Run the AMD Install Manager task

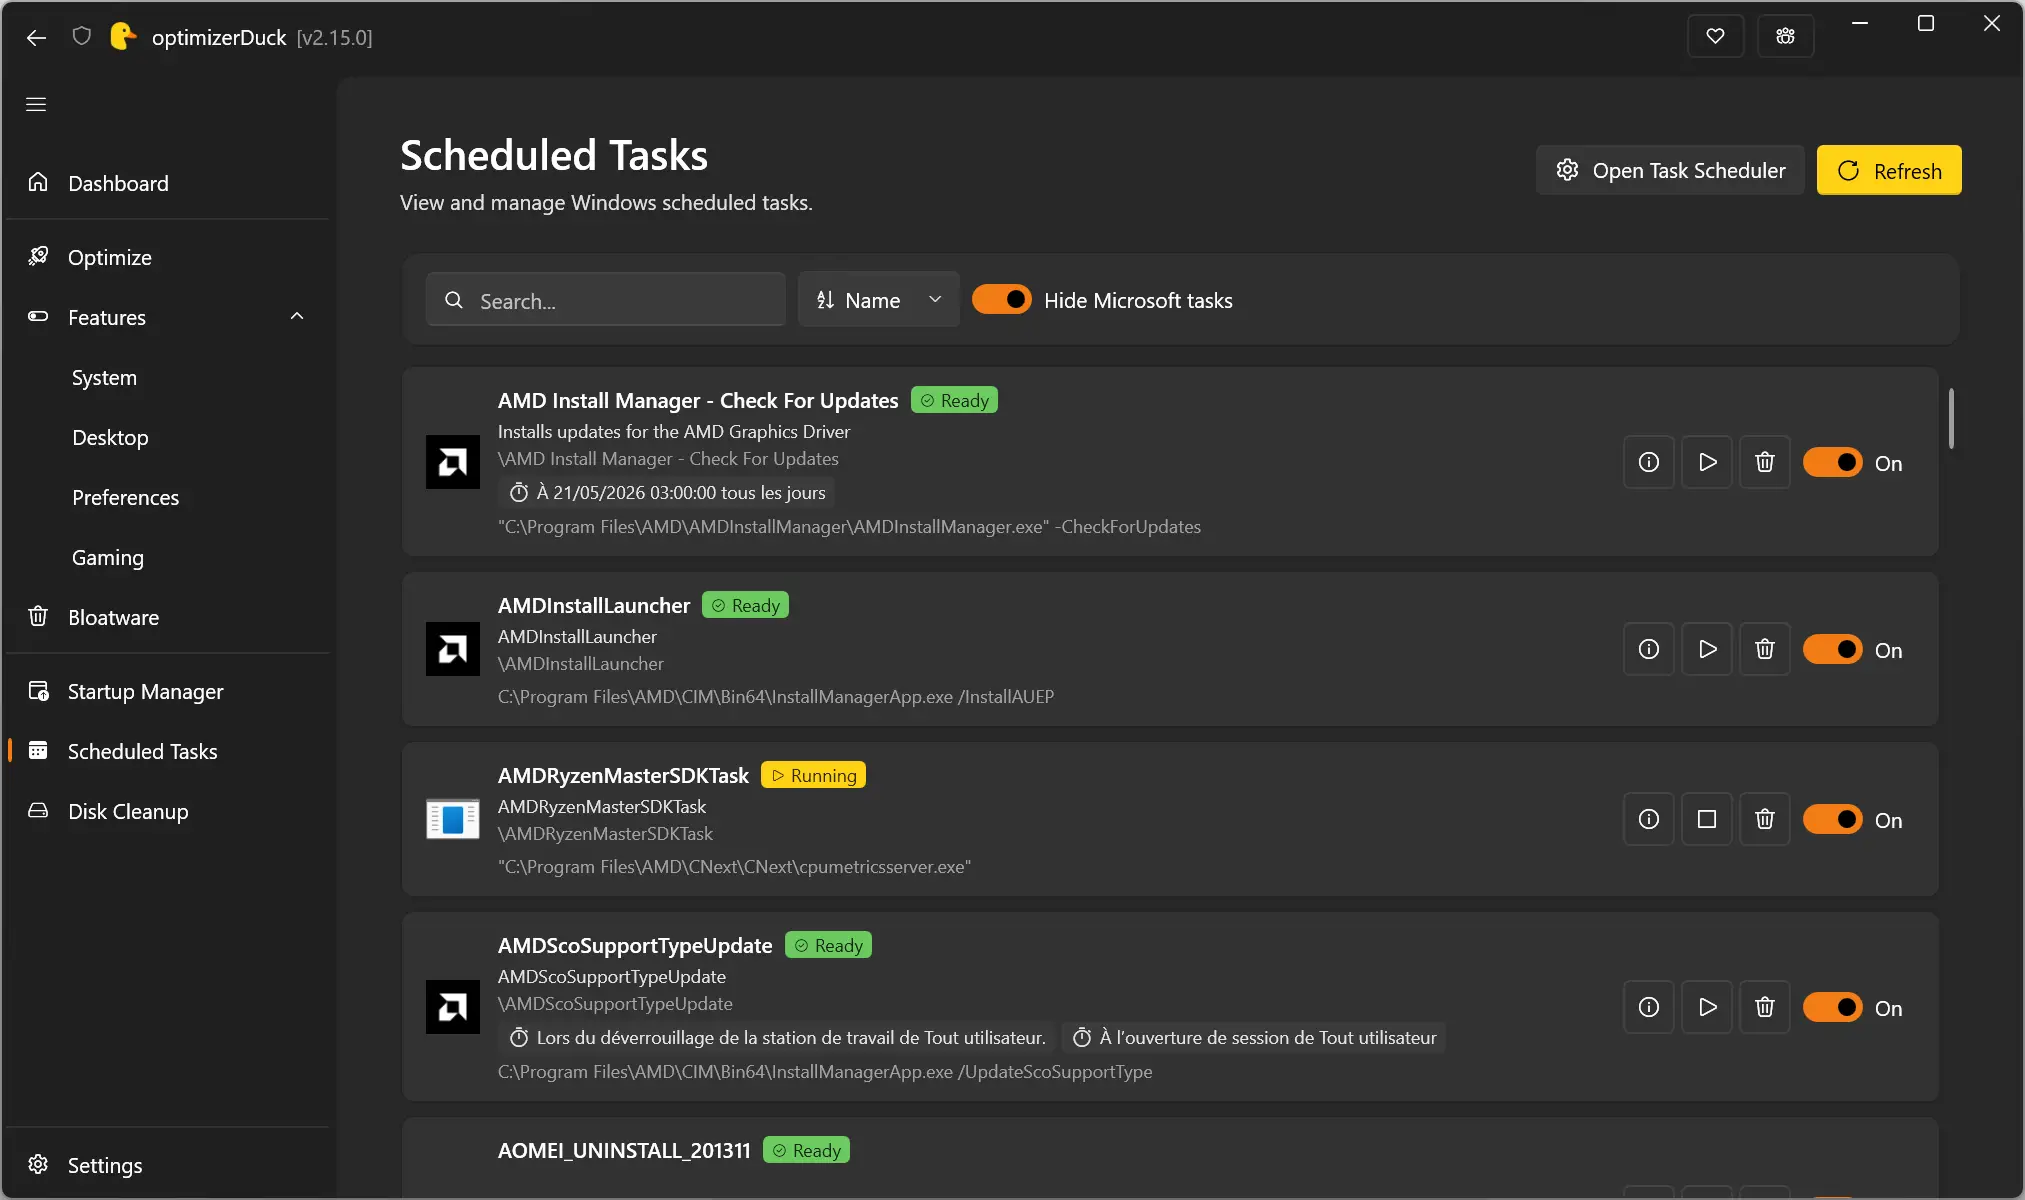1707,462
